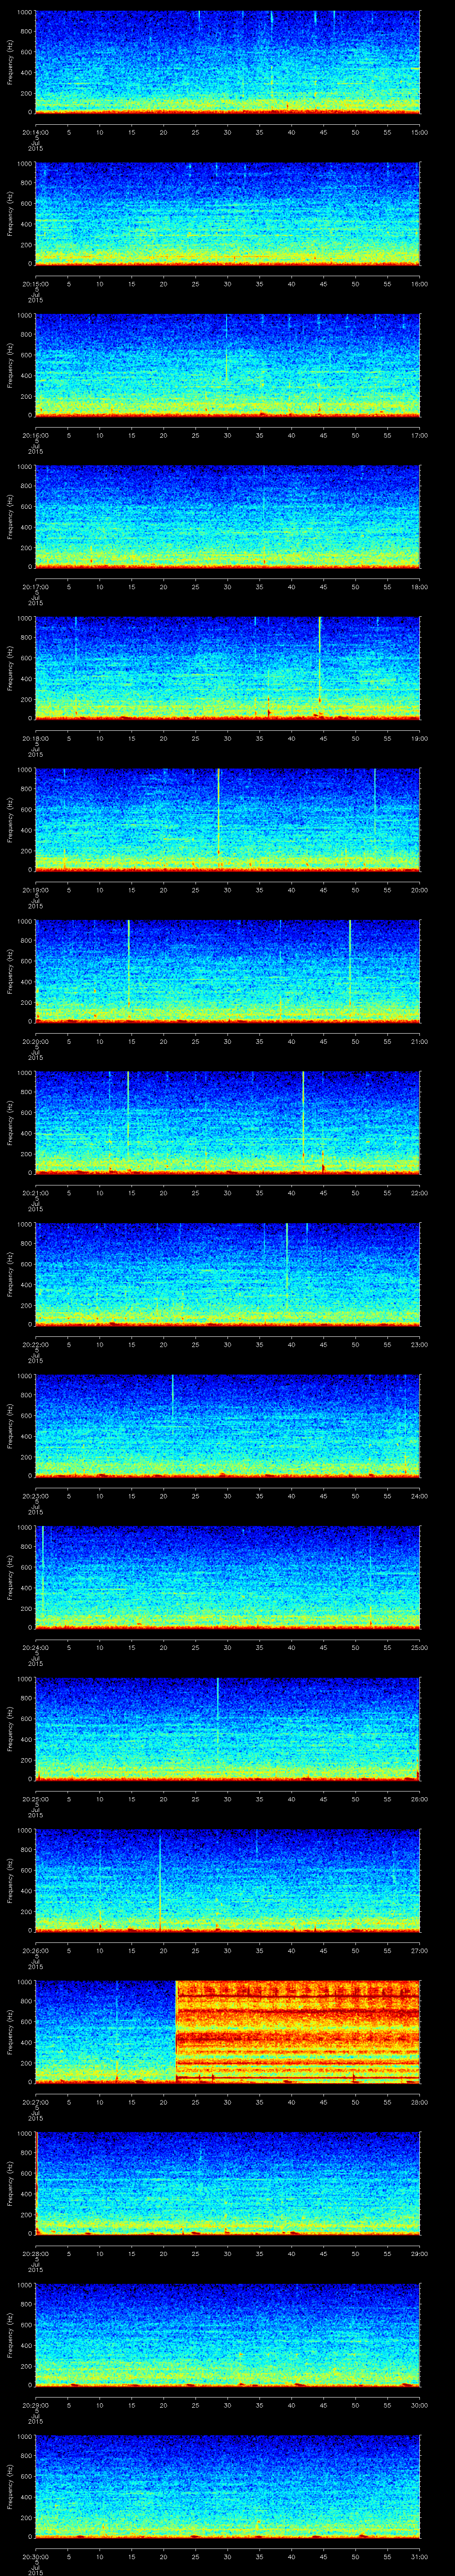Click the 20:26:00 start time label

35,1950
